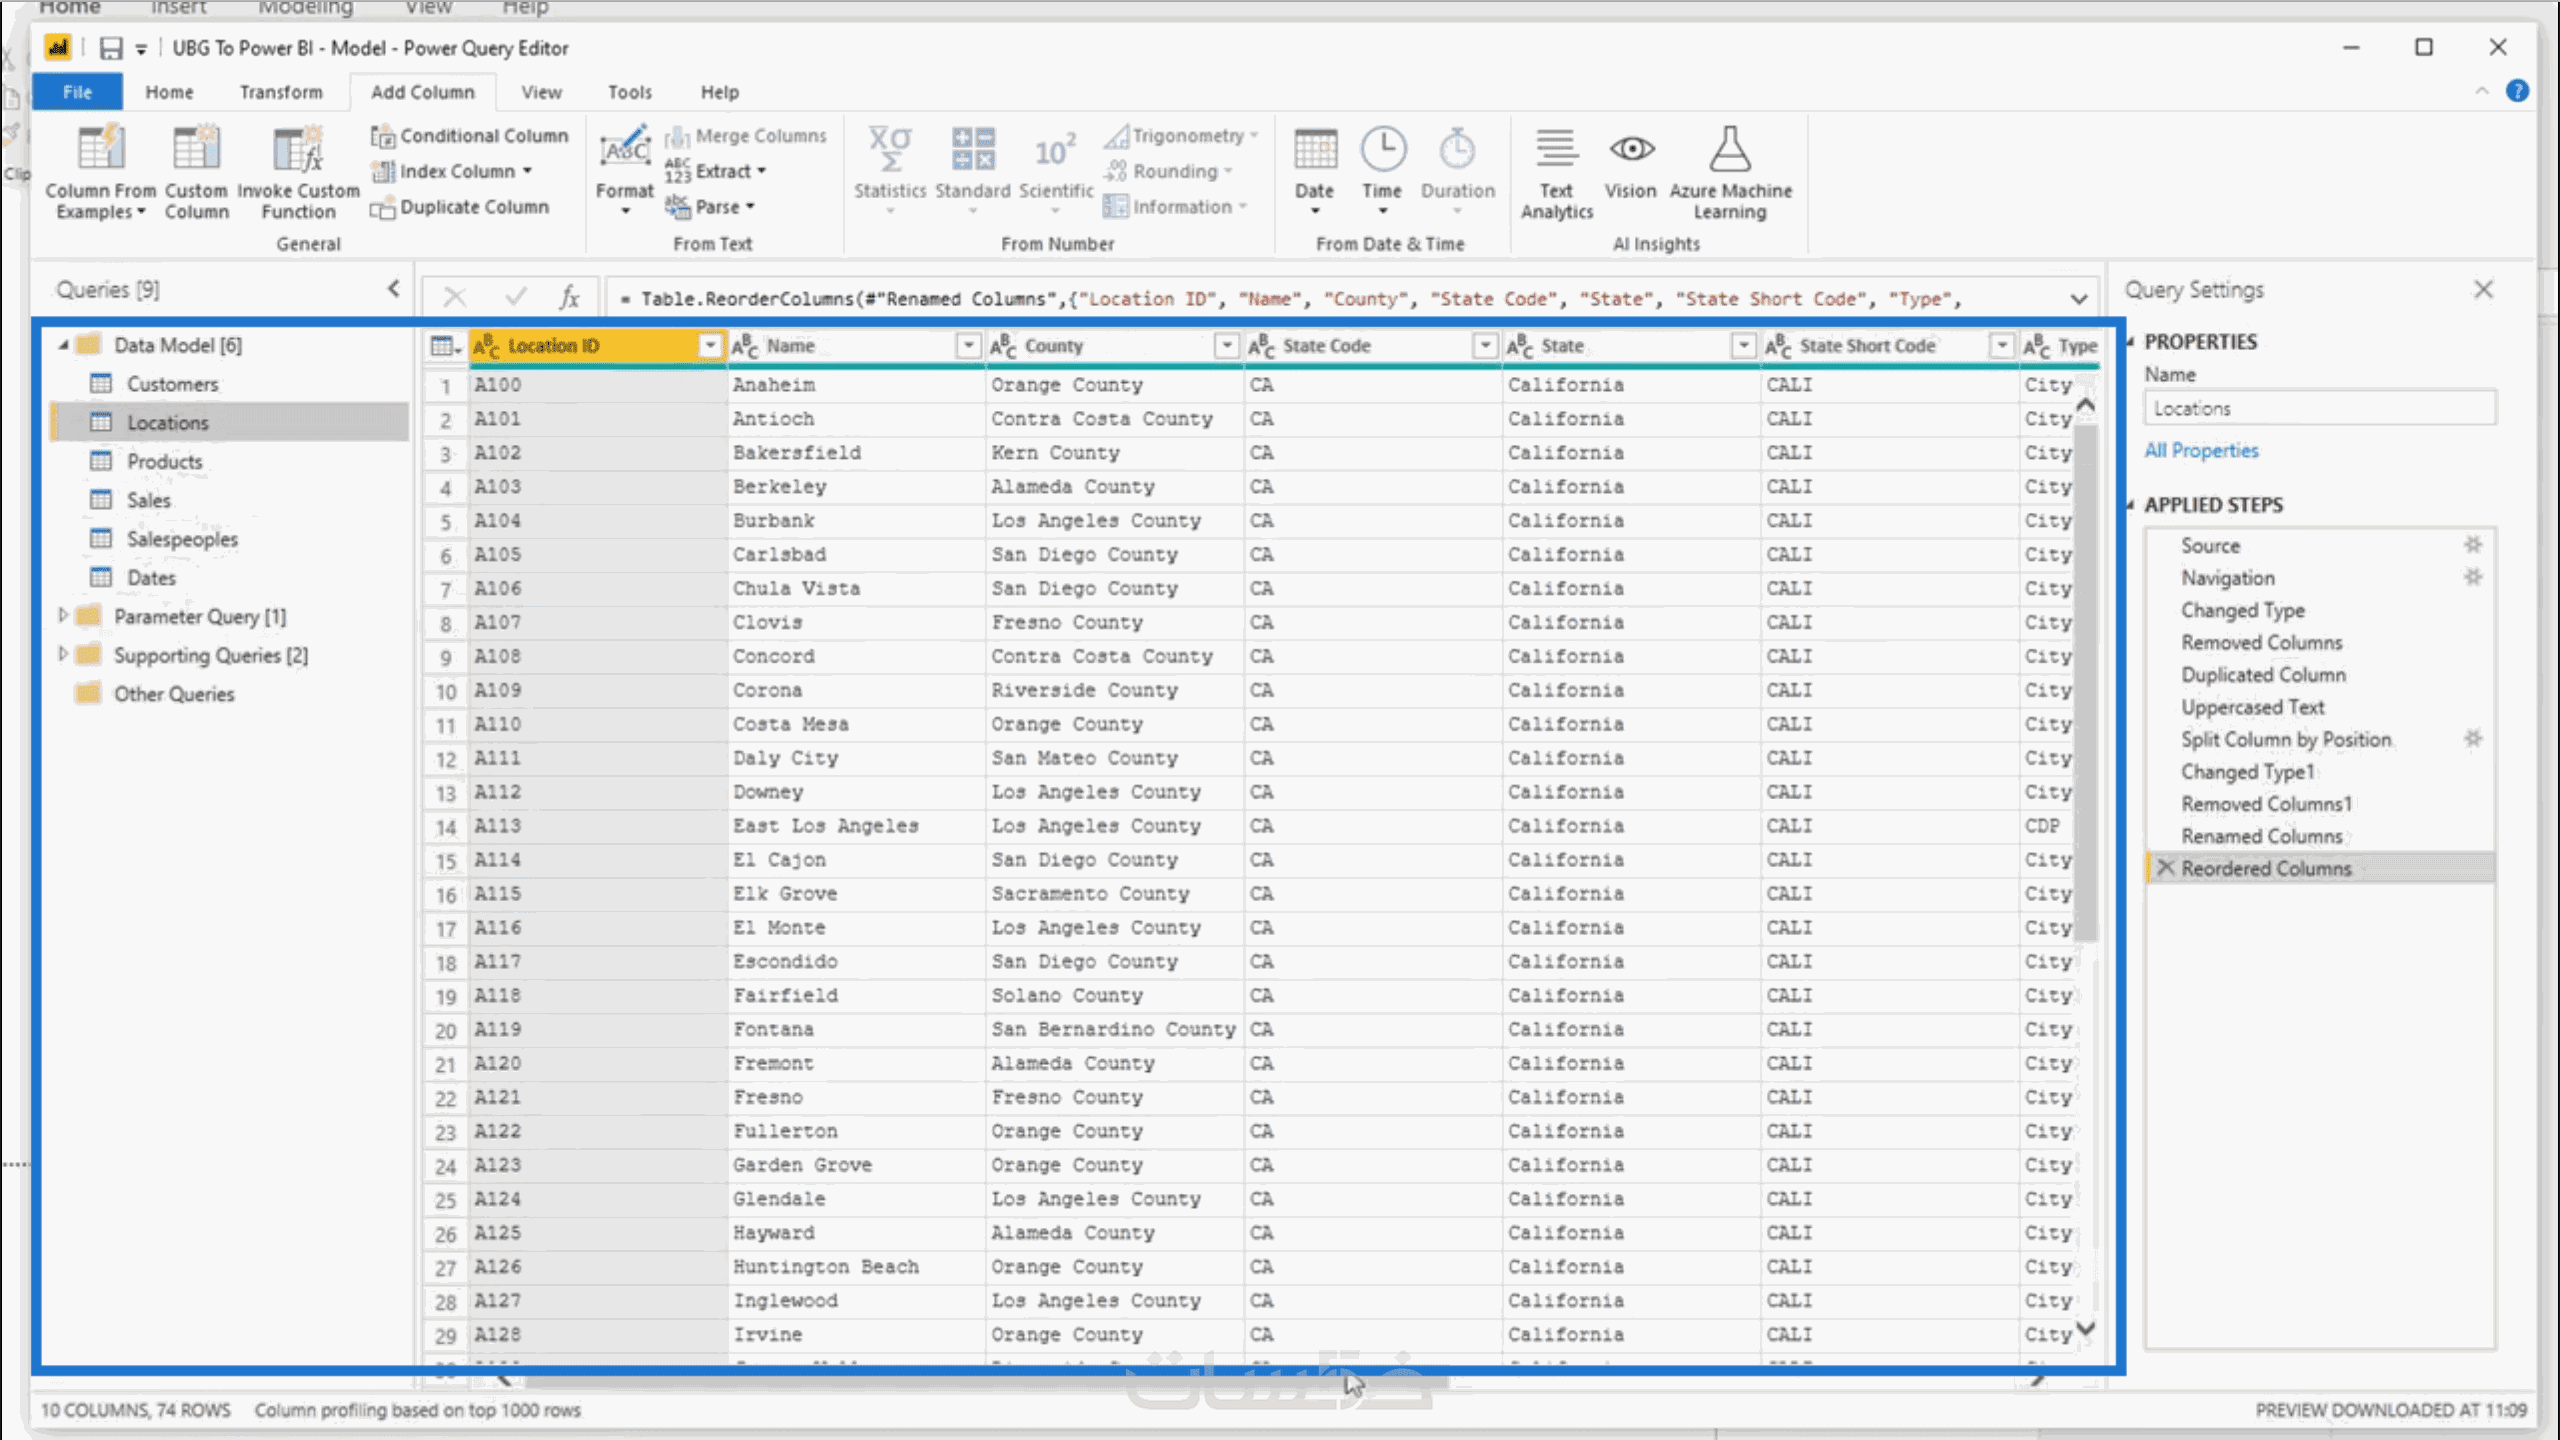The height and width of the screenshot is (1440, 2560).
Task: Click the save icon in title bar
Action: (111, 48)
